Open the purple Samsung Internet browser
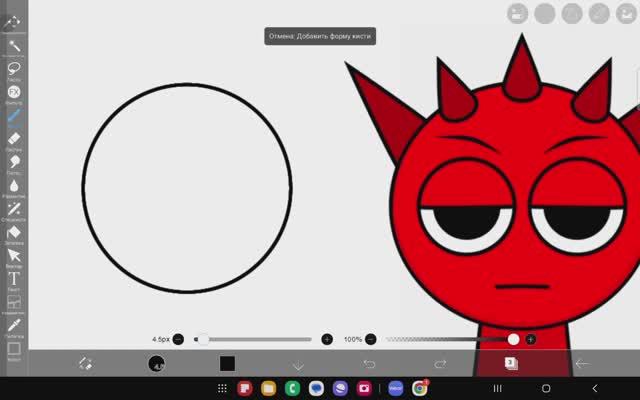 click(340, 388)
